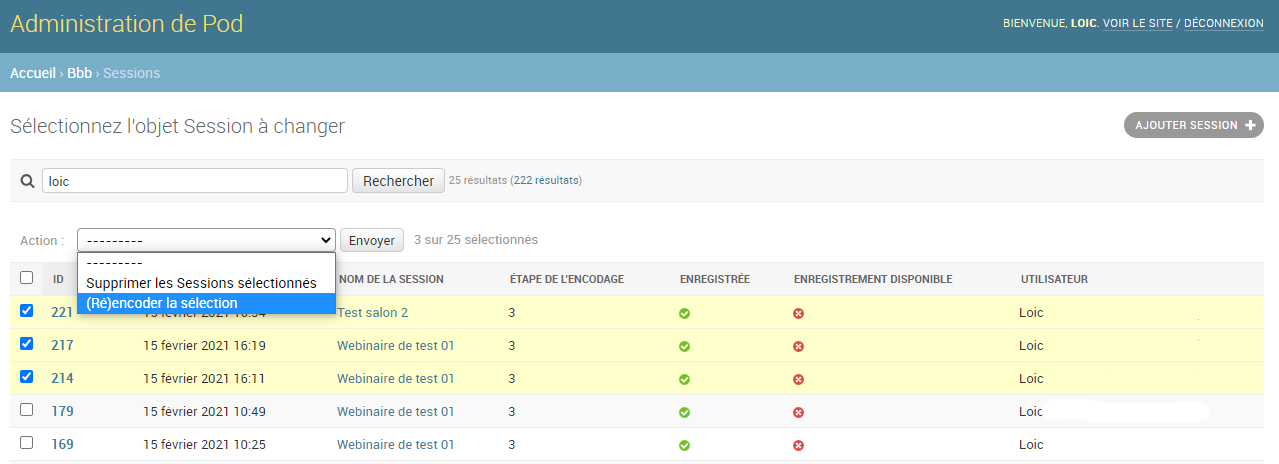1279x464 pixels.
Task: Click the search magnifier icon
Action: click(27, 181)
